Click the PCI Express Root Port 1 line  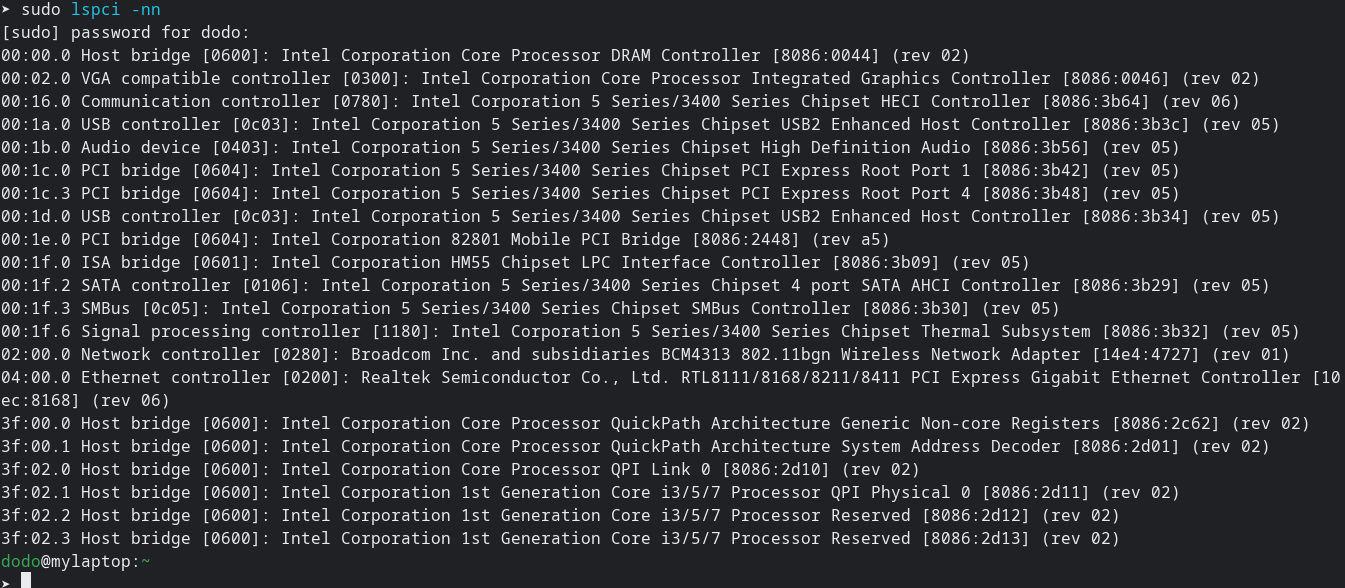590,170
